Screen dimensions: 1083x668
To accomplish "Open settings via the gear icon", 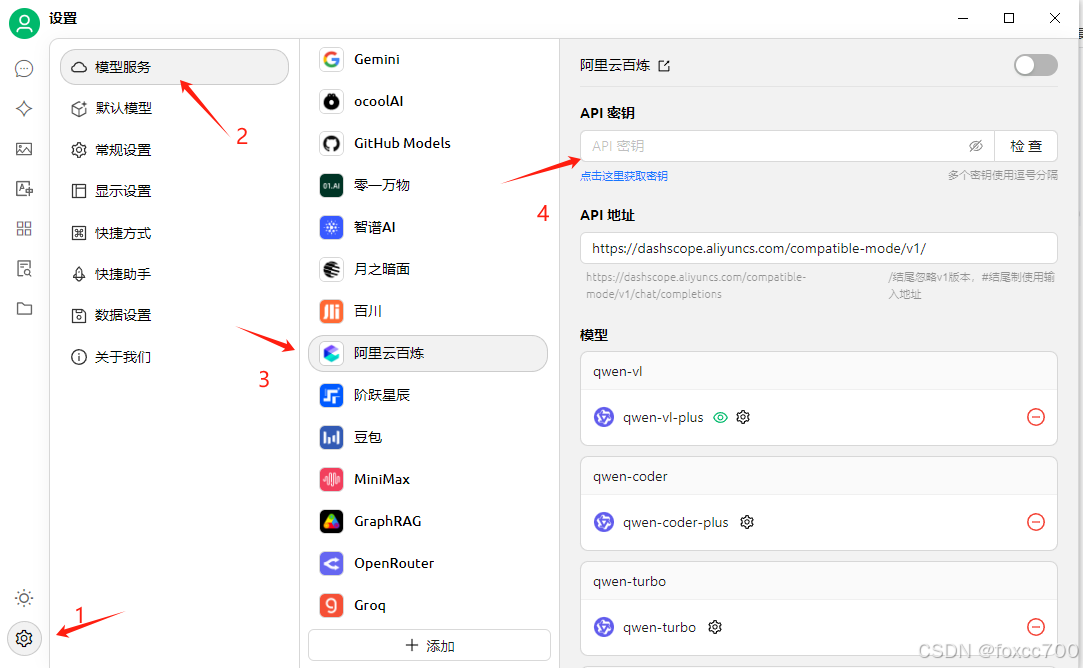I will pyautogui.click(x=24, y=638).
